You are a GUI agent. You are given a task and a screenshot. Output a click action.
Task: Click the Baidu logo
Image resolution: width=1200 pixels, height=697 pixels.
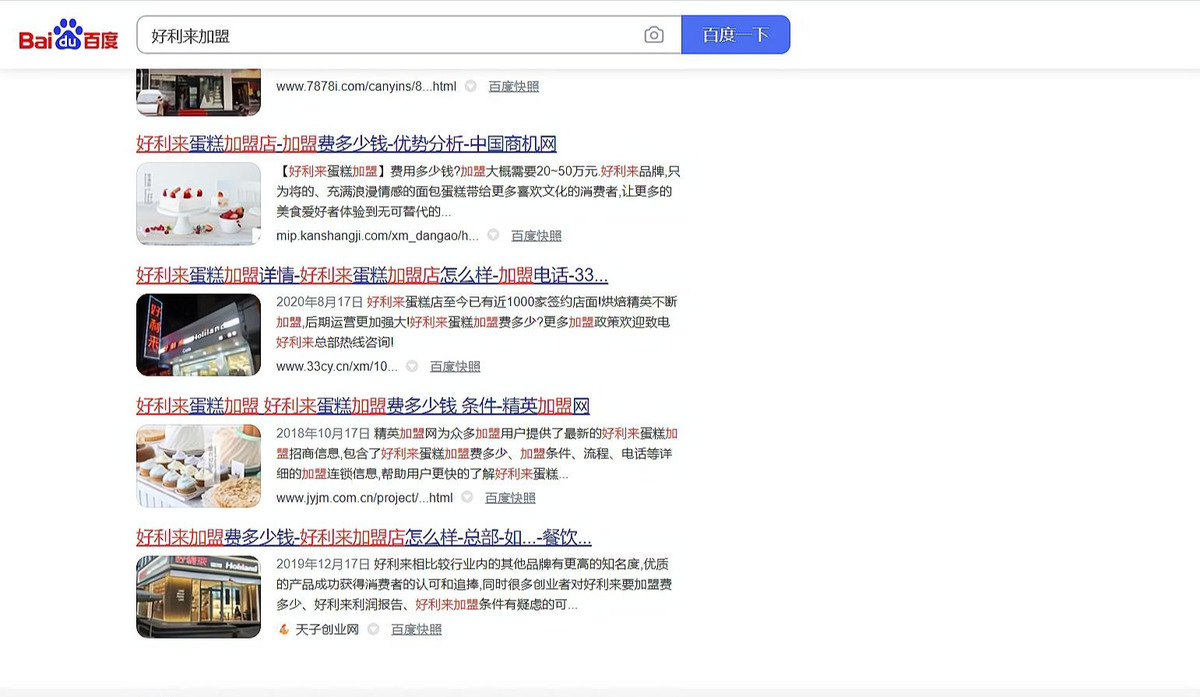66,33
